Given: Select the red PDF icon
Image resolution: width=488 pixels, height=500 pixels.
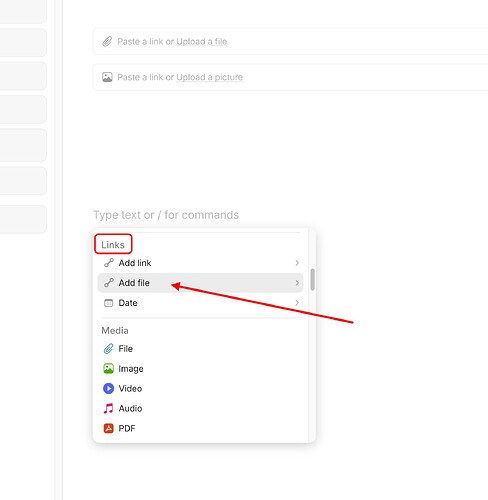Looking at the screenshot, I should (x=108, y=428).
